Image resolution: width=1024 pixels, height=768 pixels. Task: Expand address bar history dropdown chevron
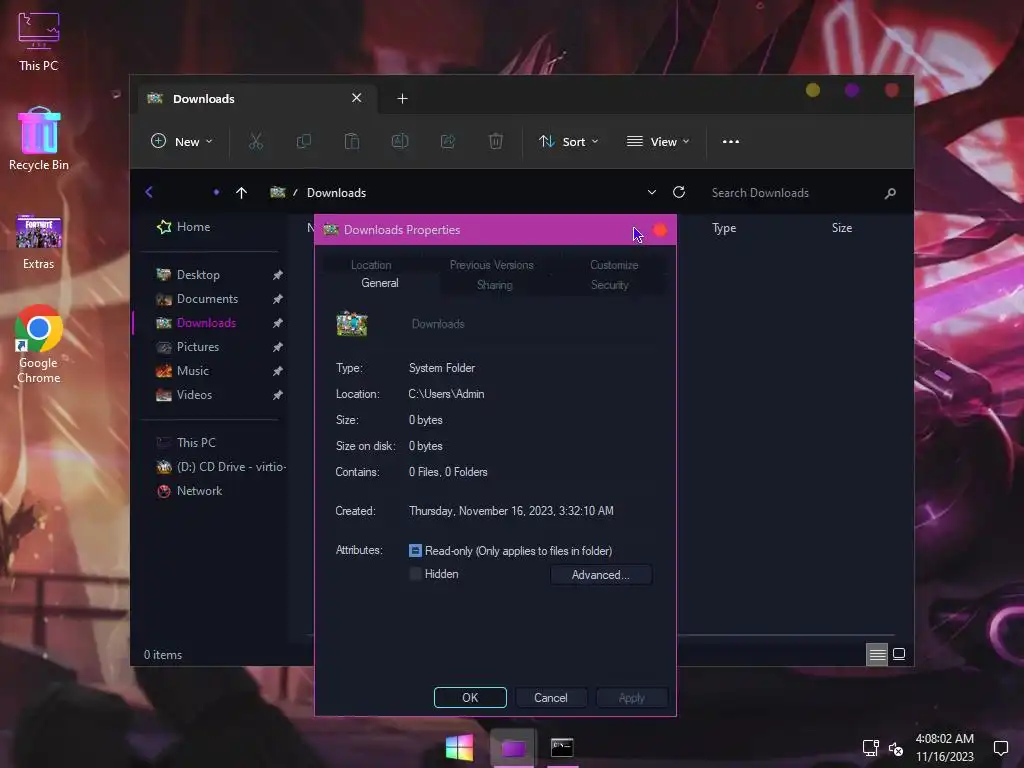click(651, 192)
